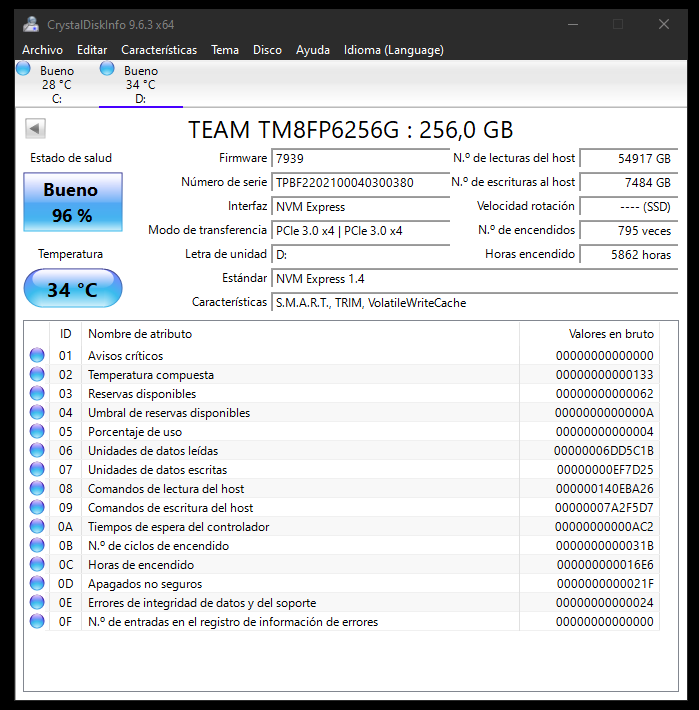Image resolution: width=699 pixels, height=710 pixels.
Task: Click the CrystalDiskInfo app icon in title bar
Action: (31, 24)
